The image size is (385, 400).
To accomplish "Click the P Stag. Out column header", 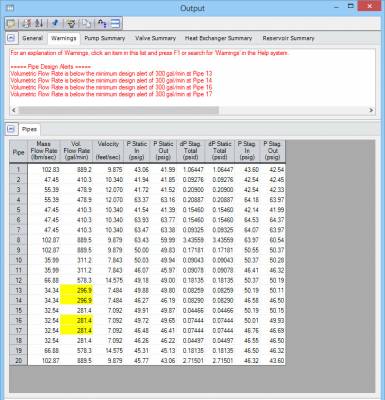I will point(272,152).
